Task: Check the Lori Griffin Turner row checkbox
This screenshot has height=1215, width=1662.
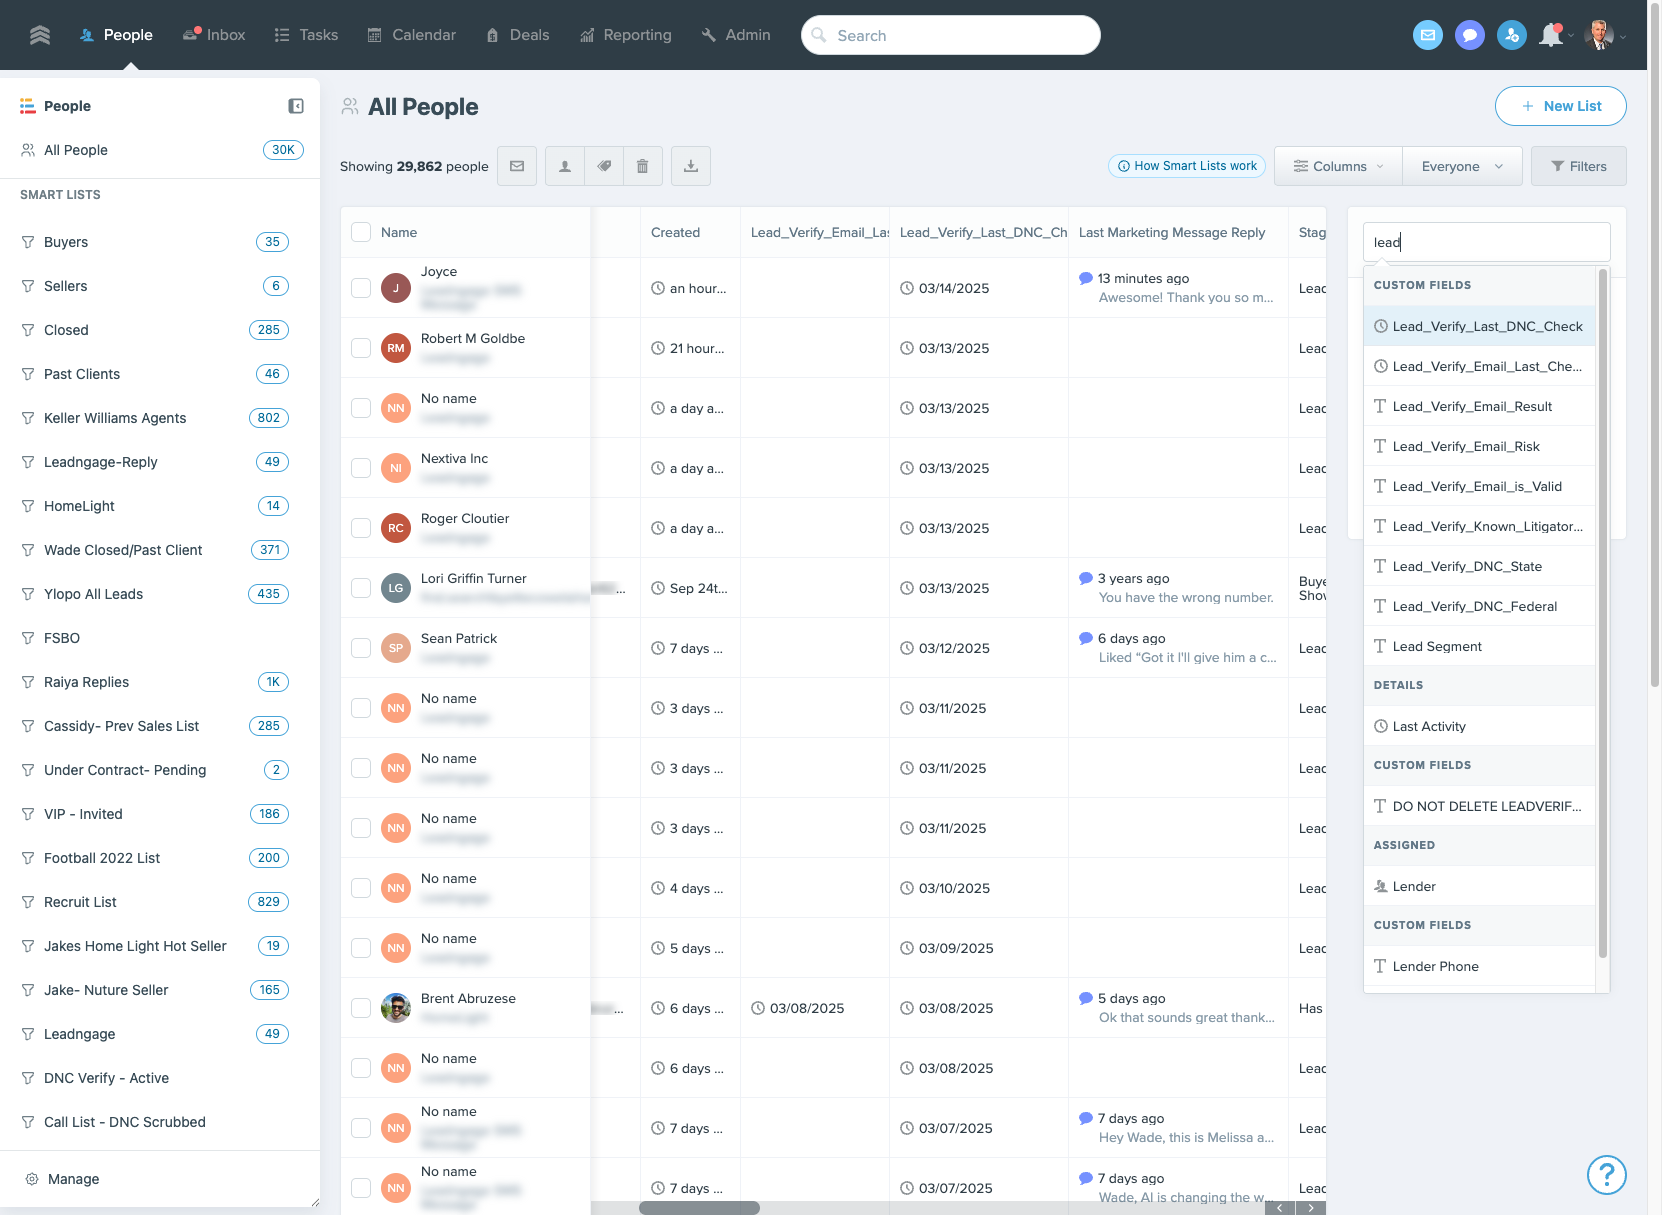Action: (361, 588)
